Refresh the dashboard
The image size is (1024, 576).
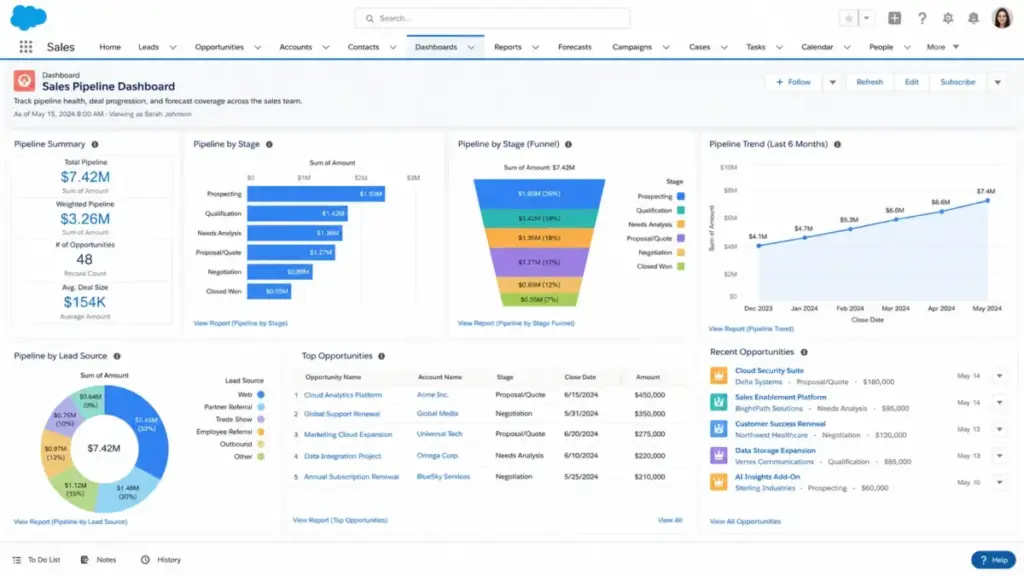[869, 82]
